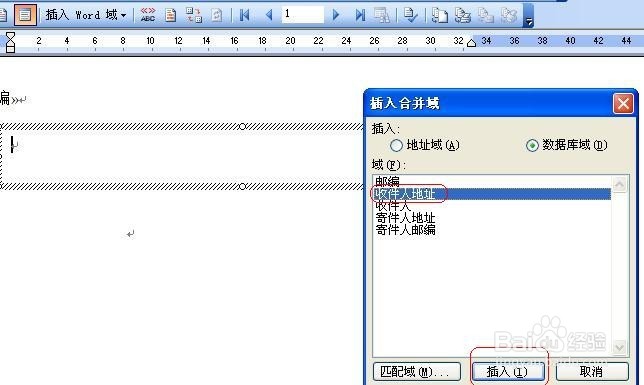Viewport: 644px width, 385px height.
Task: Click Merge to Fax icon
Action: [x=509, y=15]
